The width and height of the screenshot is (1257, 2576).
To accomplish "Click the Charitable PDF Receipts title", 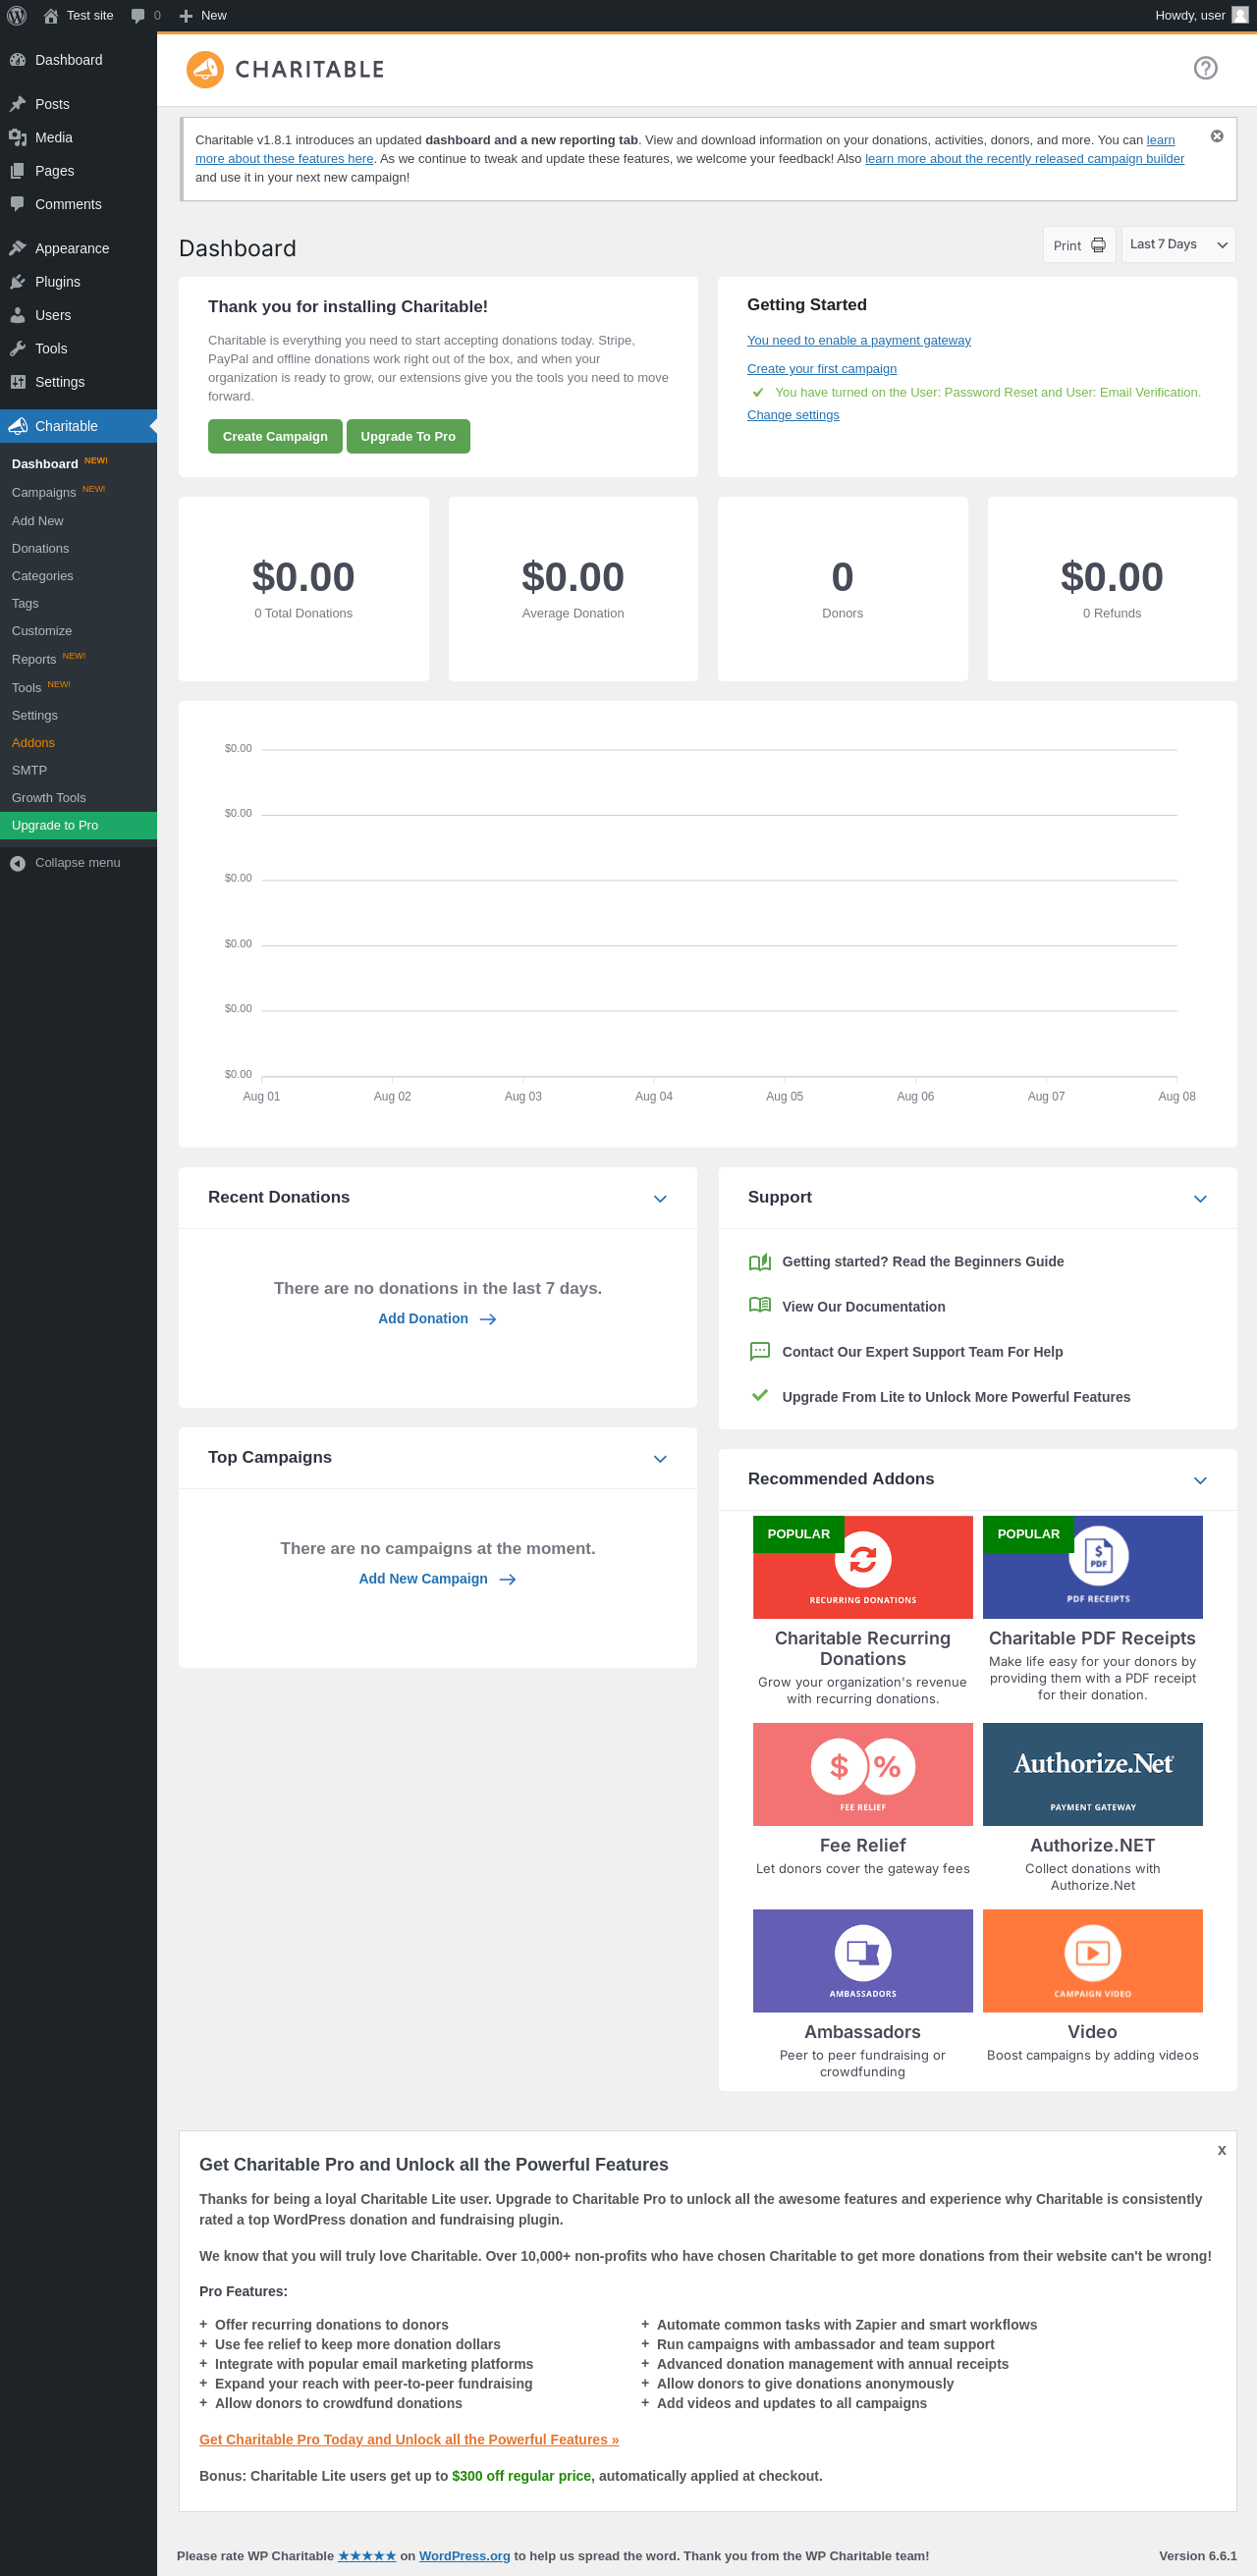I will (1092, 1638).
